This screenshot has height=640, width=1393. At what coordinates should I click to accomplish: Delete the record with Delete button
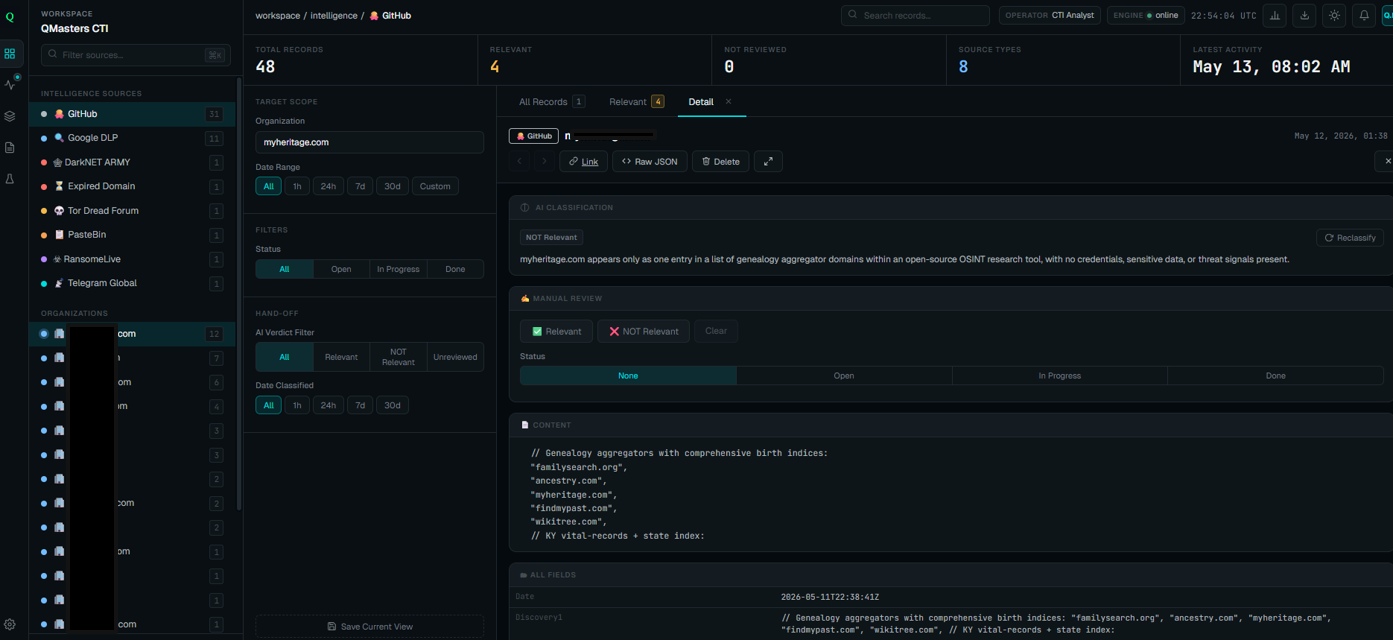[x=721, y=161]
